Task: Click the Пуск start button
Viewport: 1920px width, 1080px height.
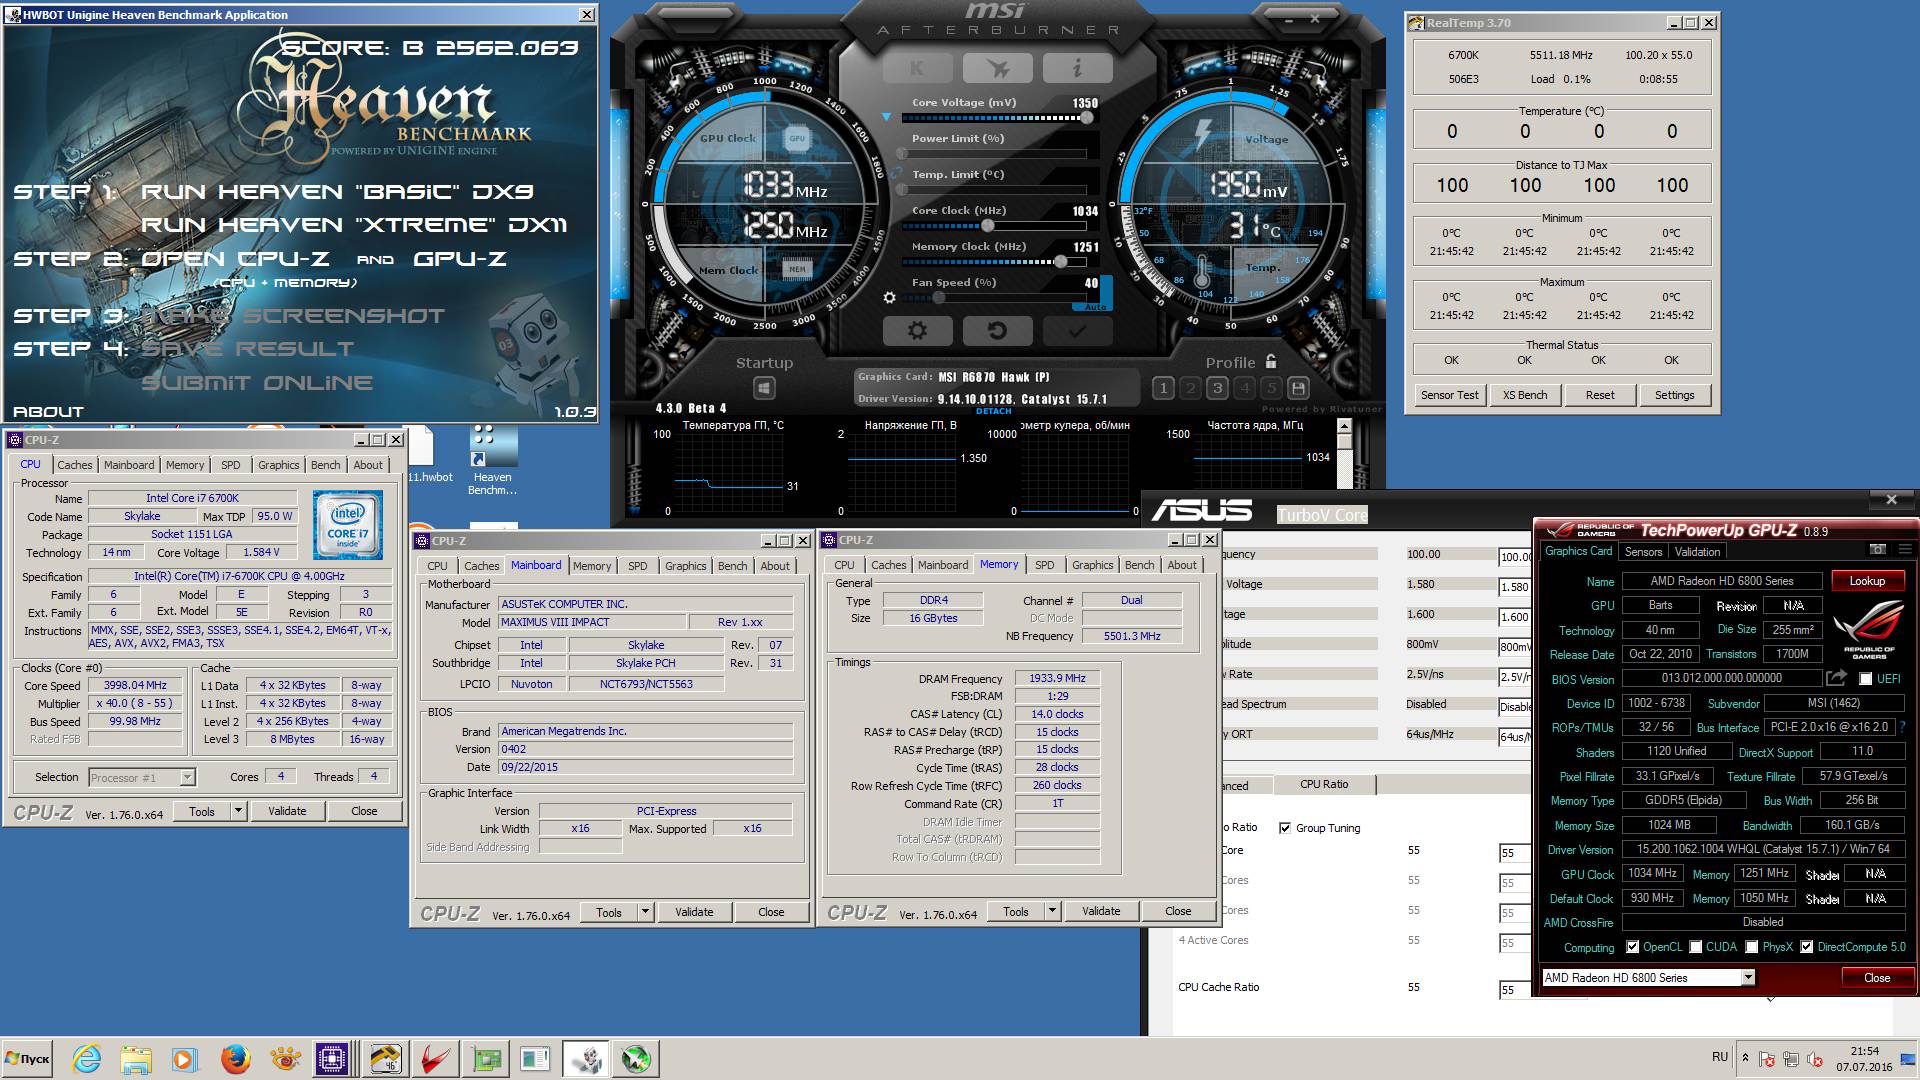Action: pyautogui.click(x=27, y=1059)
